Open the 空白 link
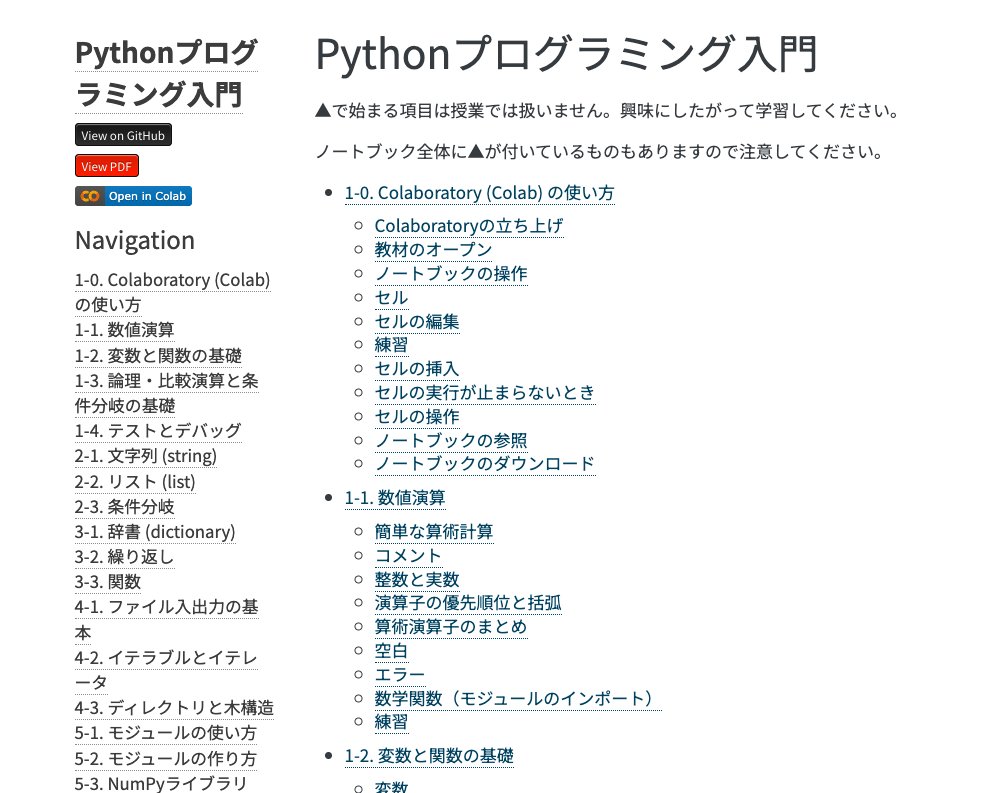 391,651
